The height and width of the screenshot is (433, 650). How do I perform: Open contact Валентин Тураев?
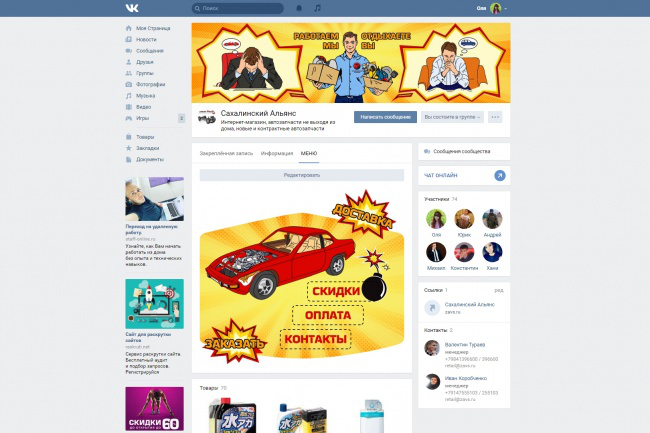(x=465, y=345)
